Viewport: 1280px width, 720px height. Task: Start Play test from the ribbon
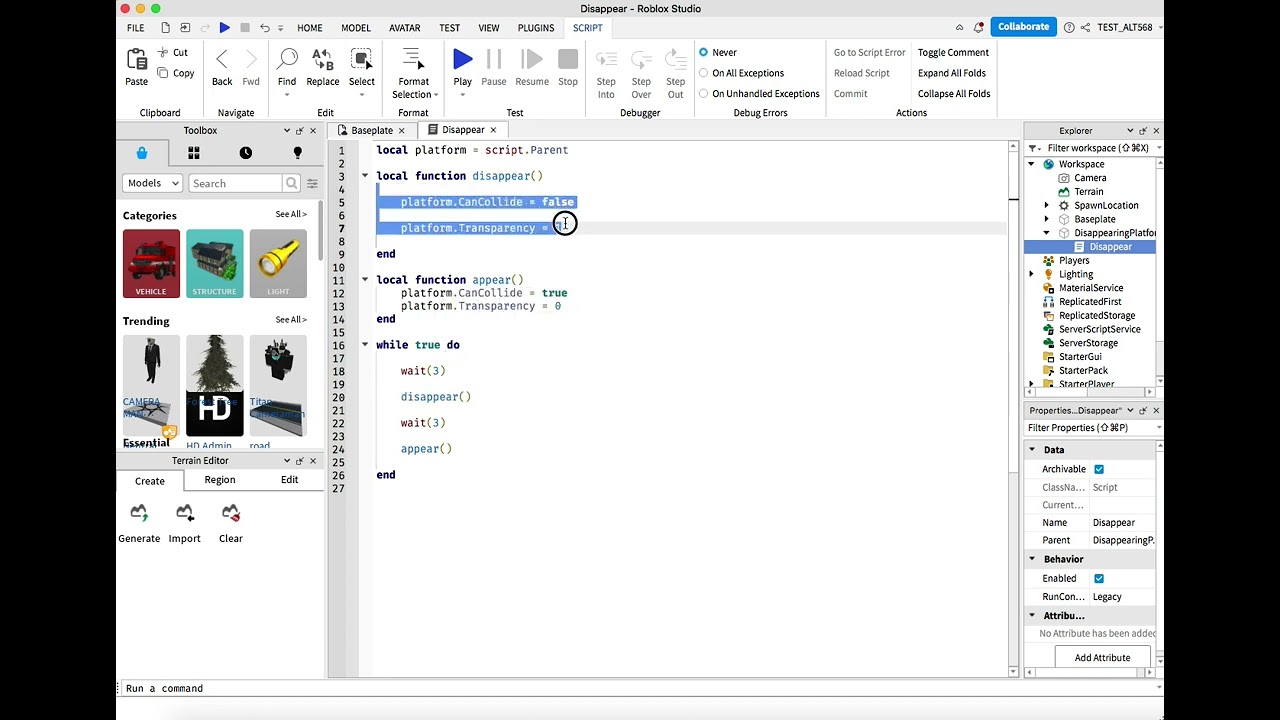[x=462, y=60]
